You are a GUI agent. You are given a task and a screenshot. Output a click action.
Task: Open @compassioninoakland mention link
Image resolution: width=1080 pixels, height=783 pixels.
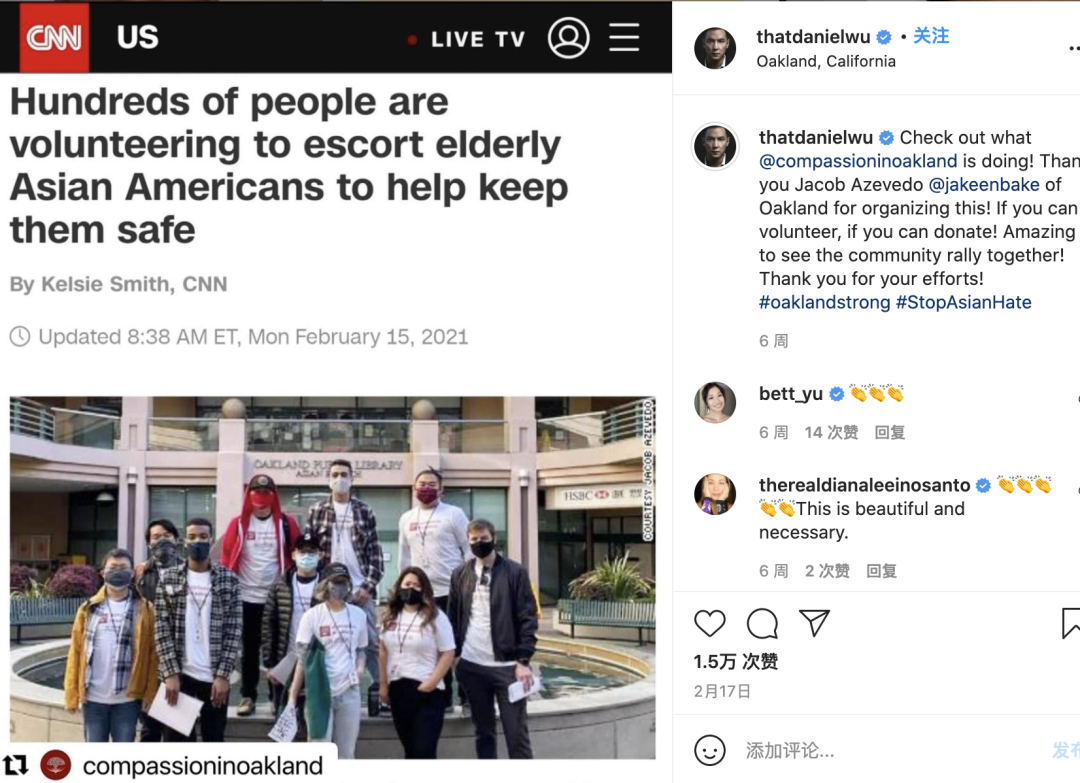tap(858, 161)
